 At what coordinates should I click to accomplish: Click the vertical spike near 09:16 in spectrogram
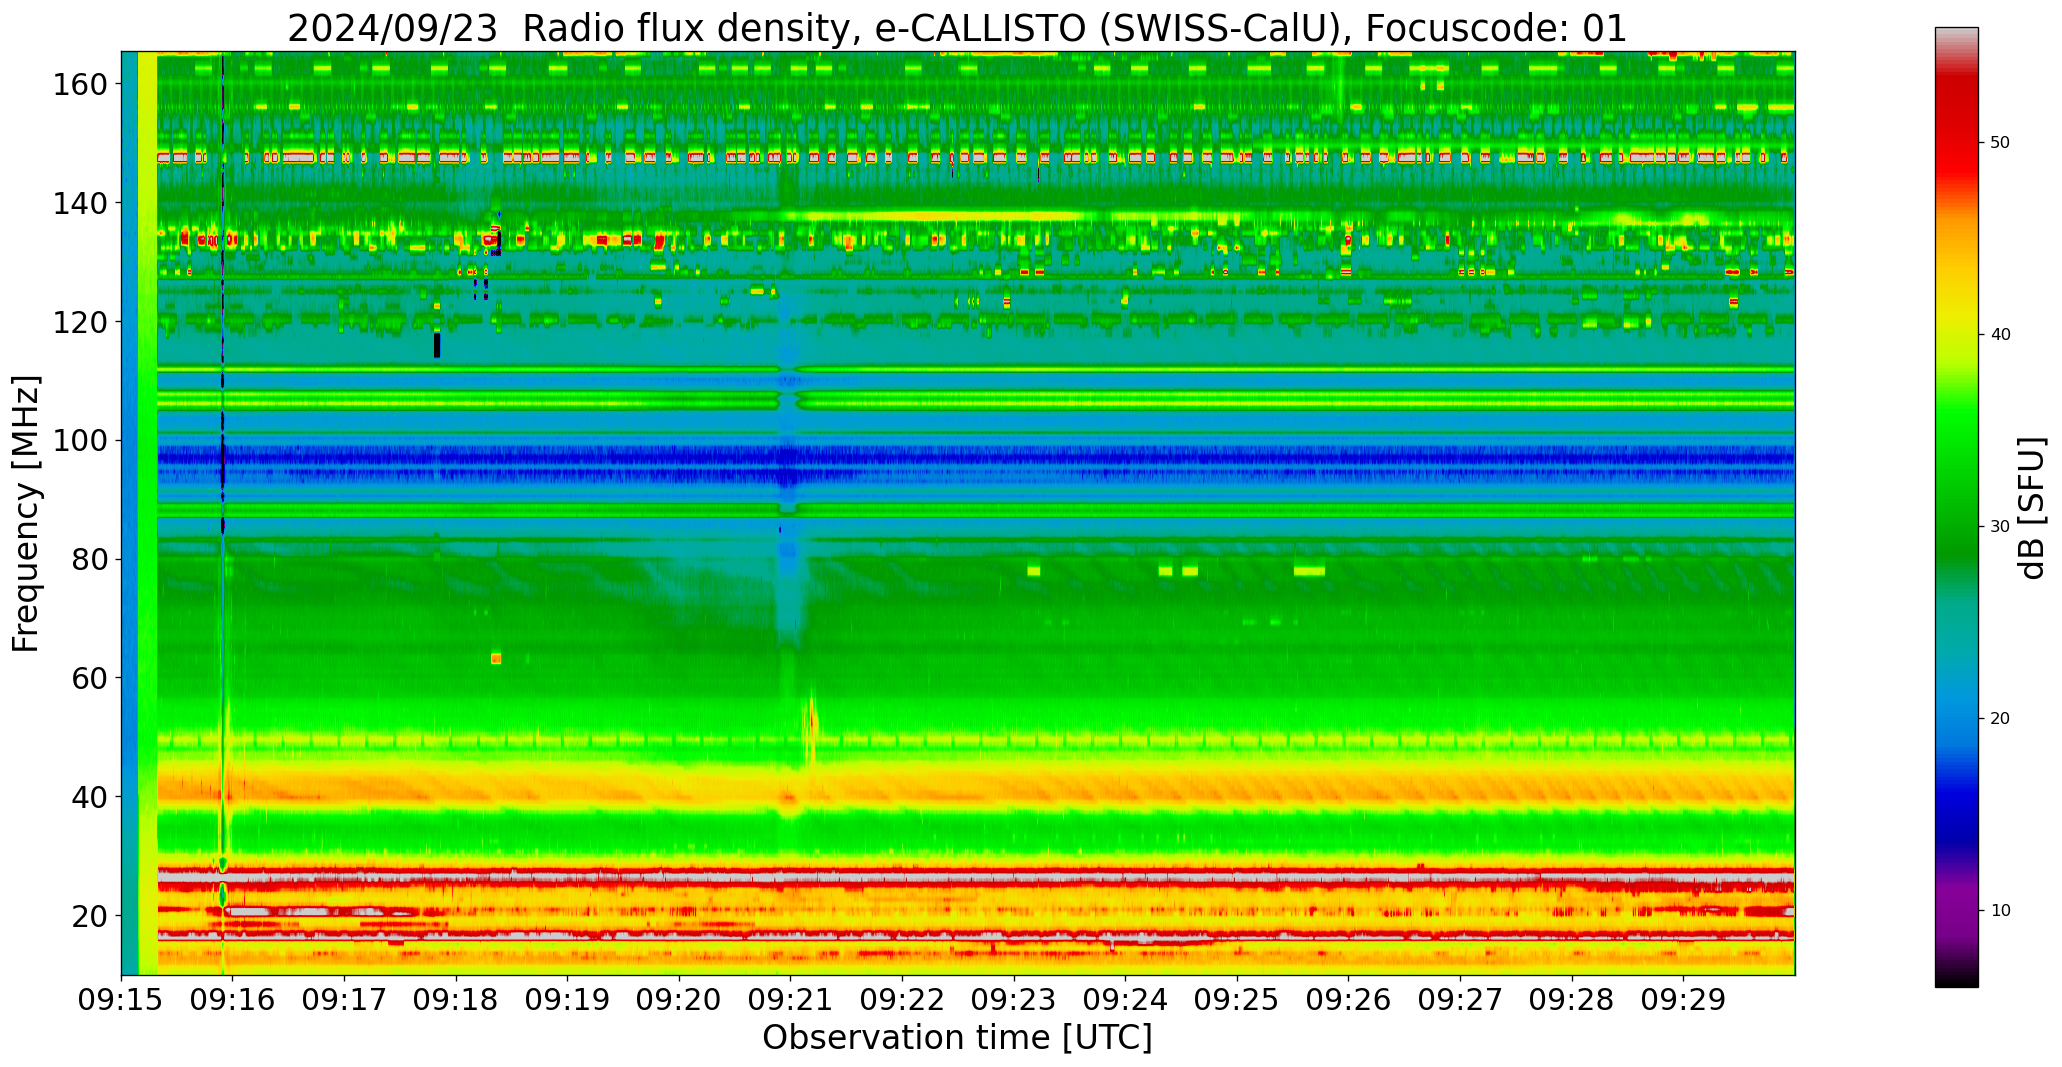tap(223, 513)
